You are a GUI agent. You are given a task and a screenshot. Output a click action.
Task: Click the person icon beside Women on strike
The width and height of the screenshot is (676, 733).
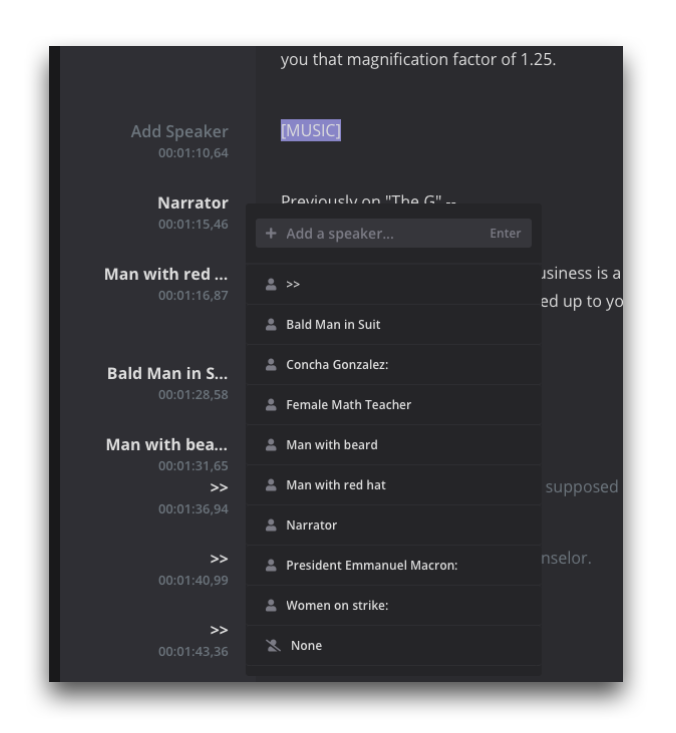pos(271,606)
